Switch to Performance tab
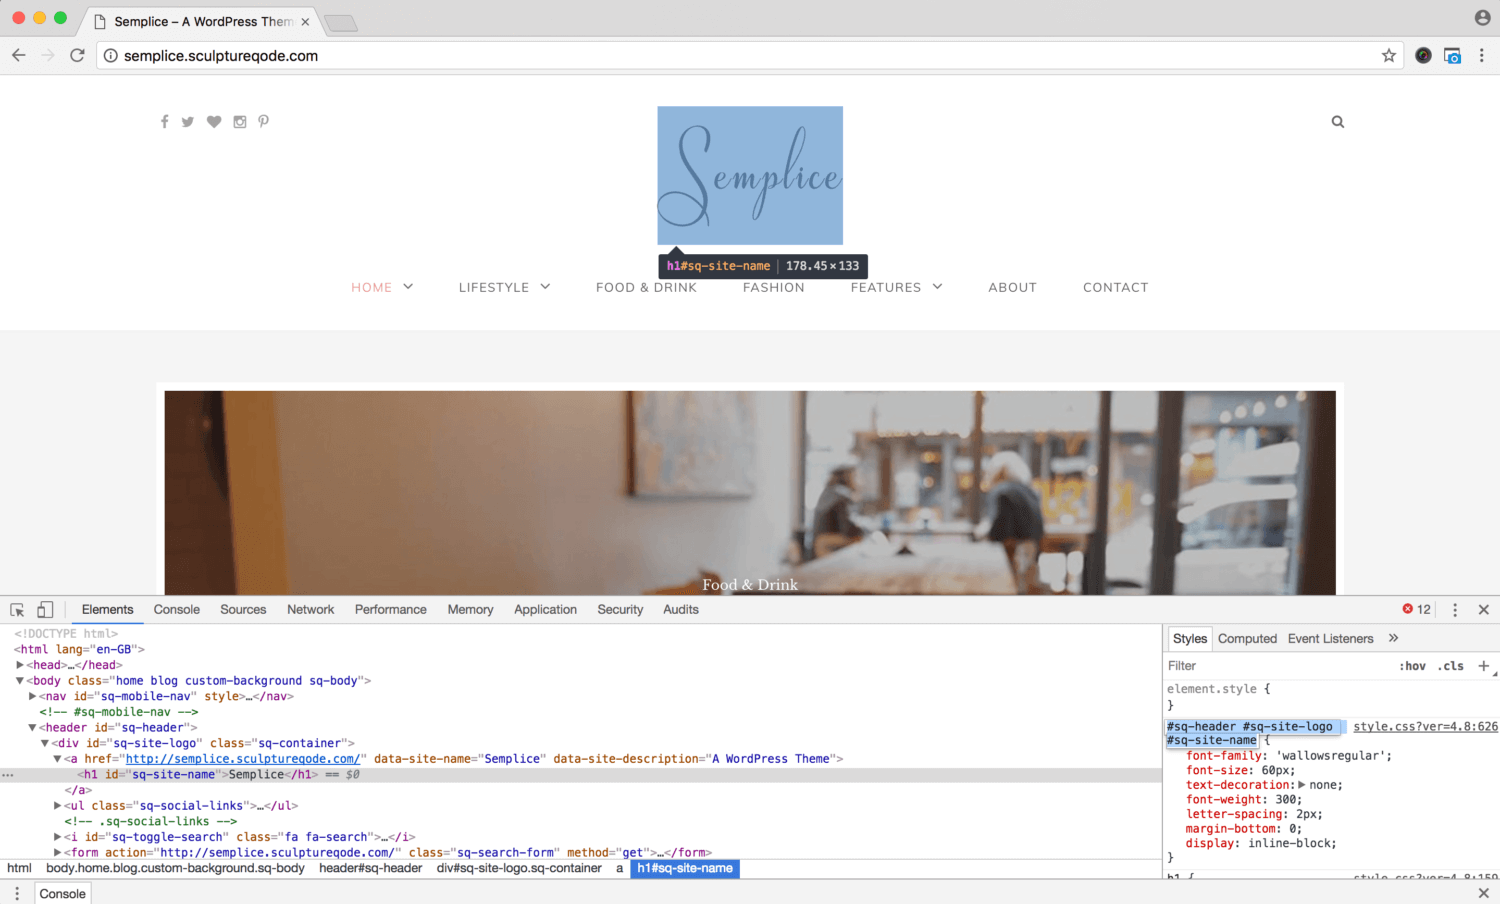The width and height of the screenshot is (1500, 904). [391, 610]
